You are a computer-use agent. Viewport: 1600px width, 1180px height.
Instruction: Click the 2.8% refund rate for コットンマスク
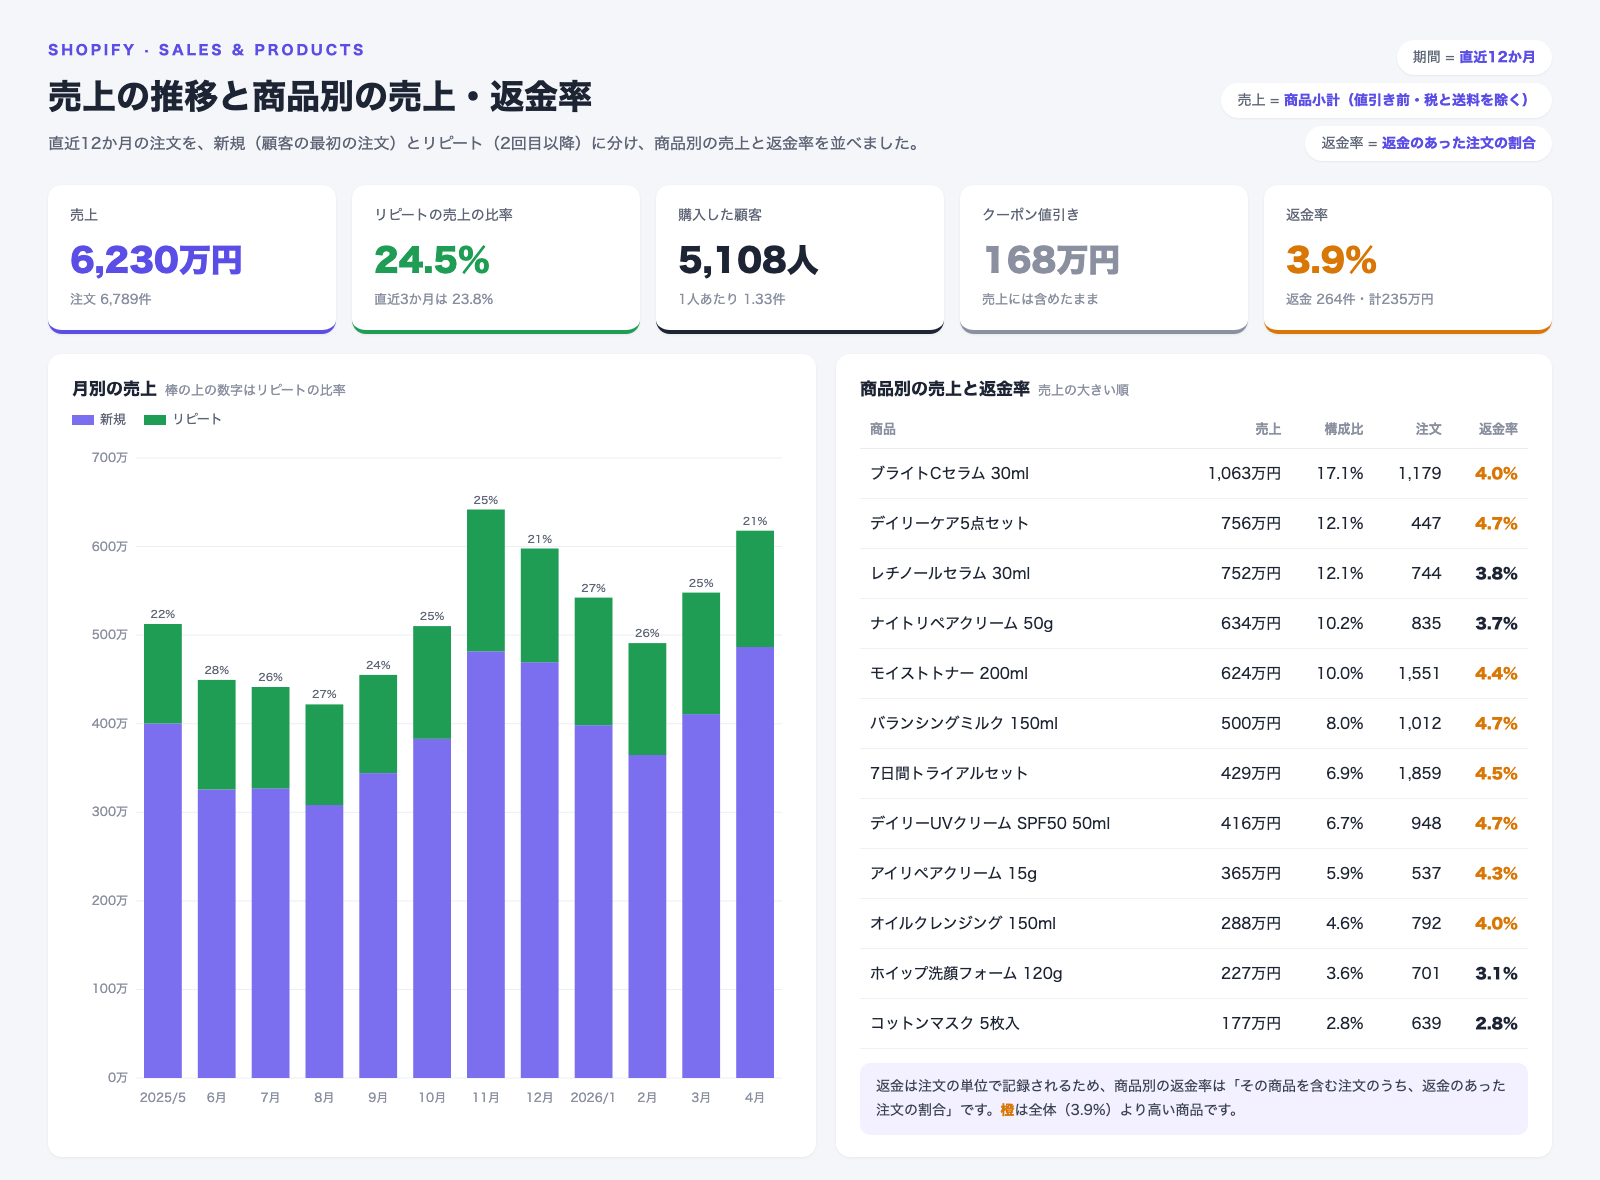(1496, 1024)
